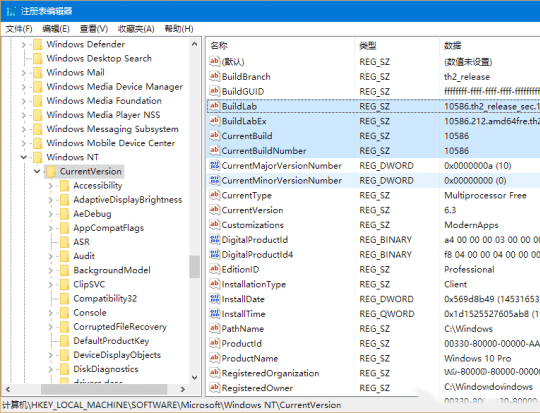
Task: Click the binary icon of InstallDate
Action: click(214, 299)
